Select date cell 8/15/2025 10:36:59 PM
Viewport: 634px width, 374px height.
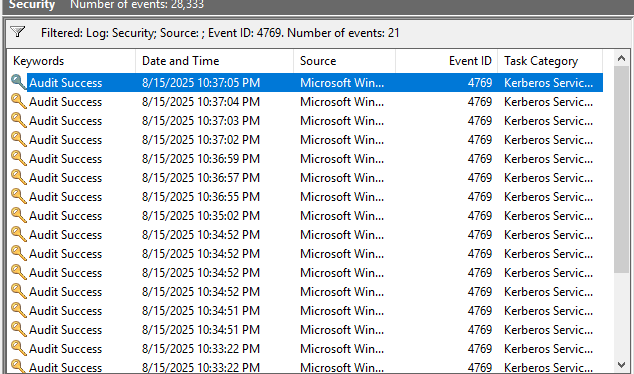201,159
